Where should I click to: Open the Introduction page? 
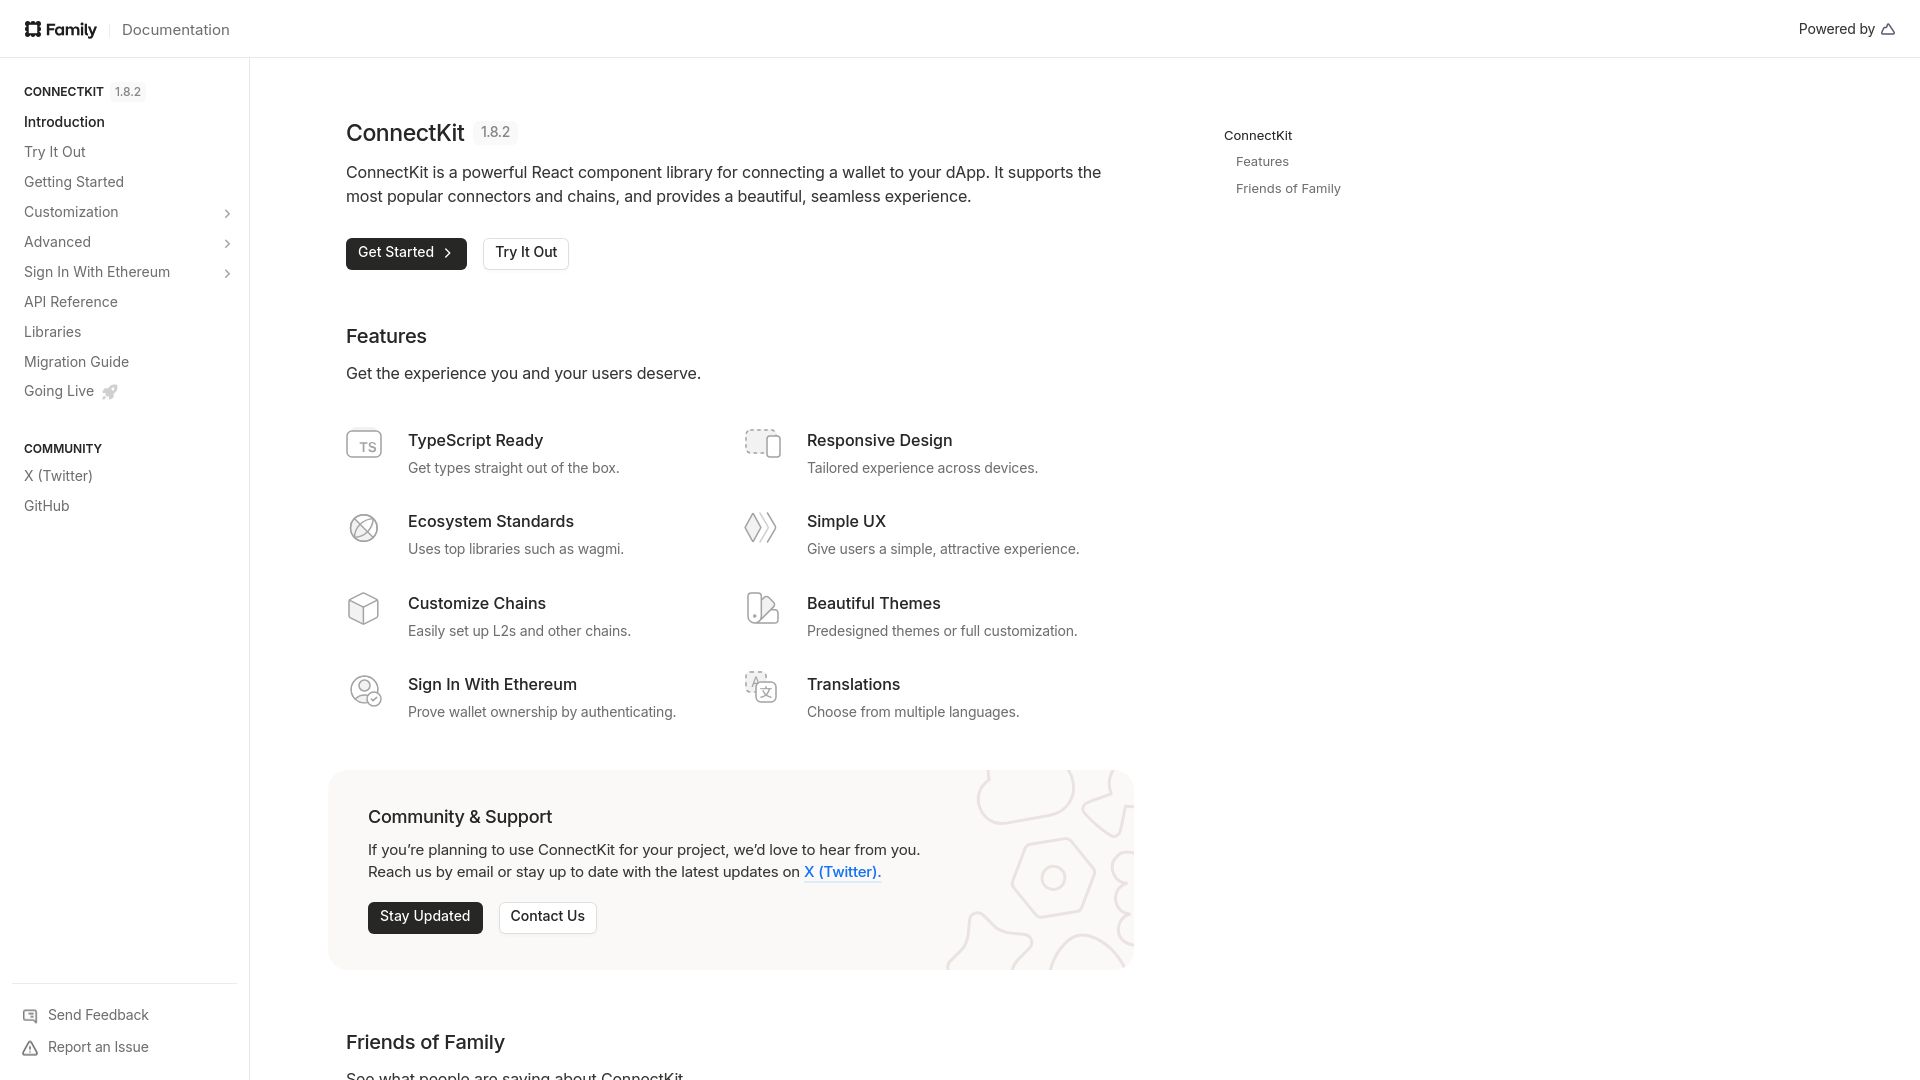click(63, 121)
